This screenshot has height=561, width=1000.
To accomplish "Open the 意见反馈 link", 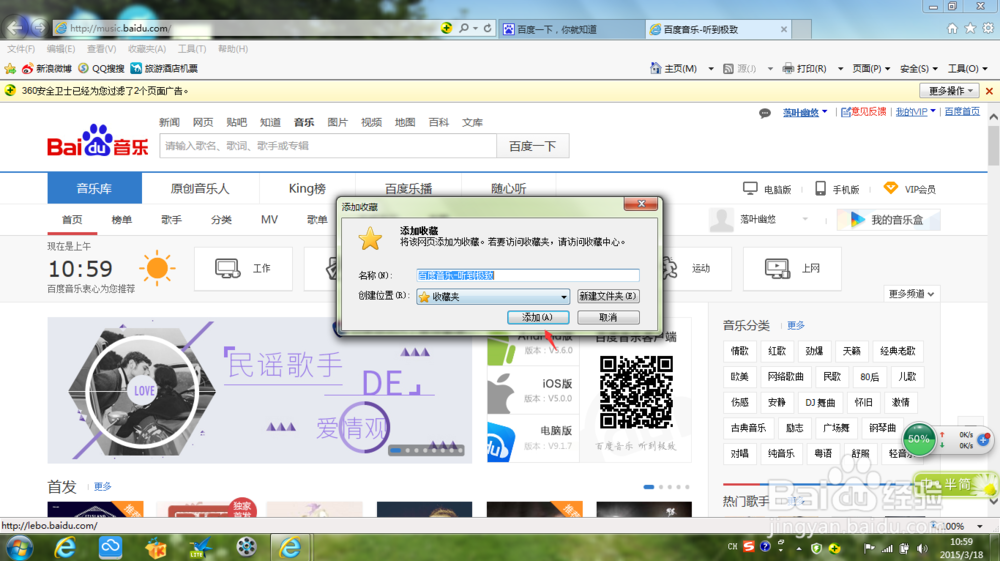I will click(864, 112).
